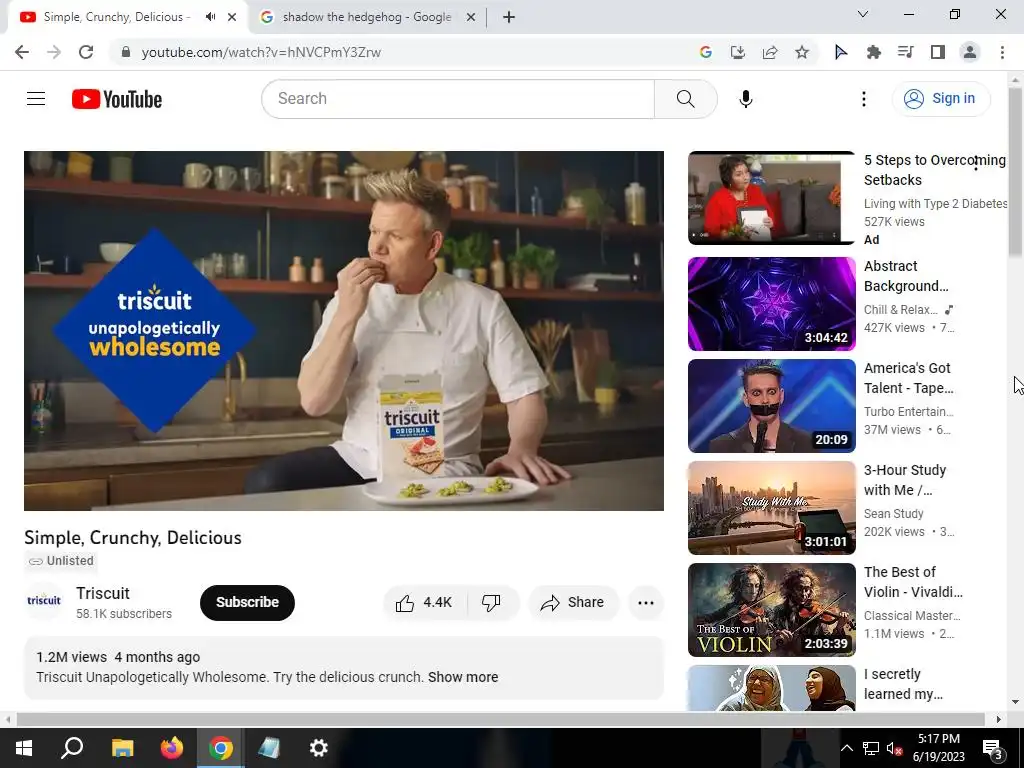1024x768 pixels.
Task: Expand description with Show more
Action: tap(463, 677)
